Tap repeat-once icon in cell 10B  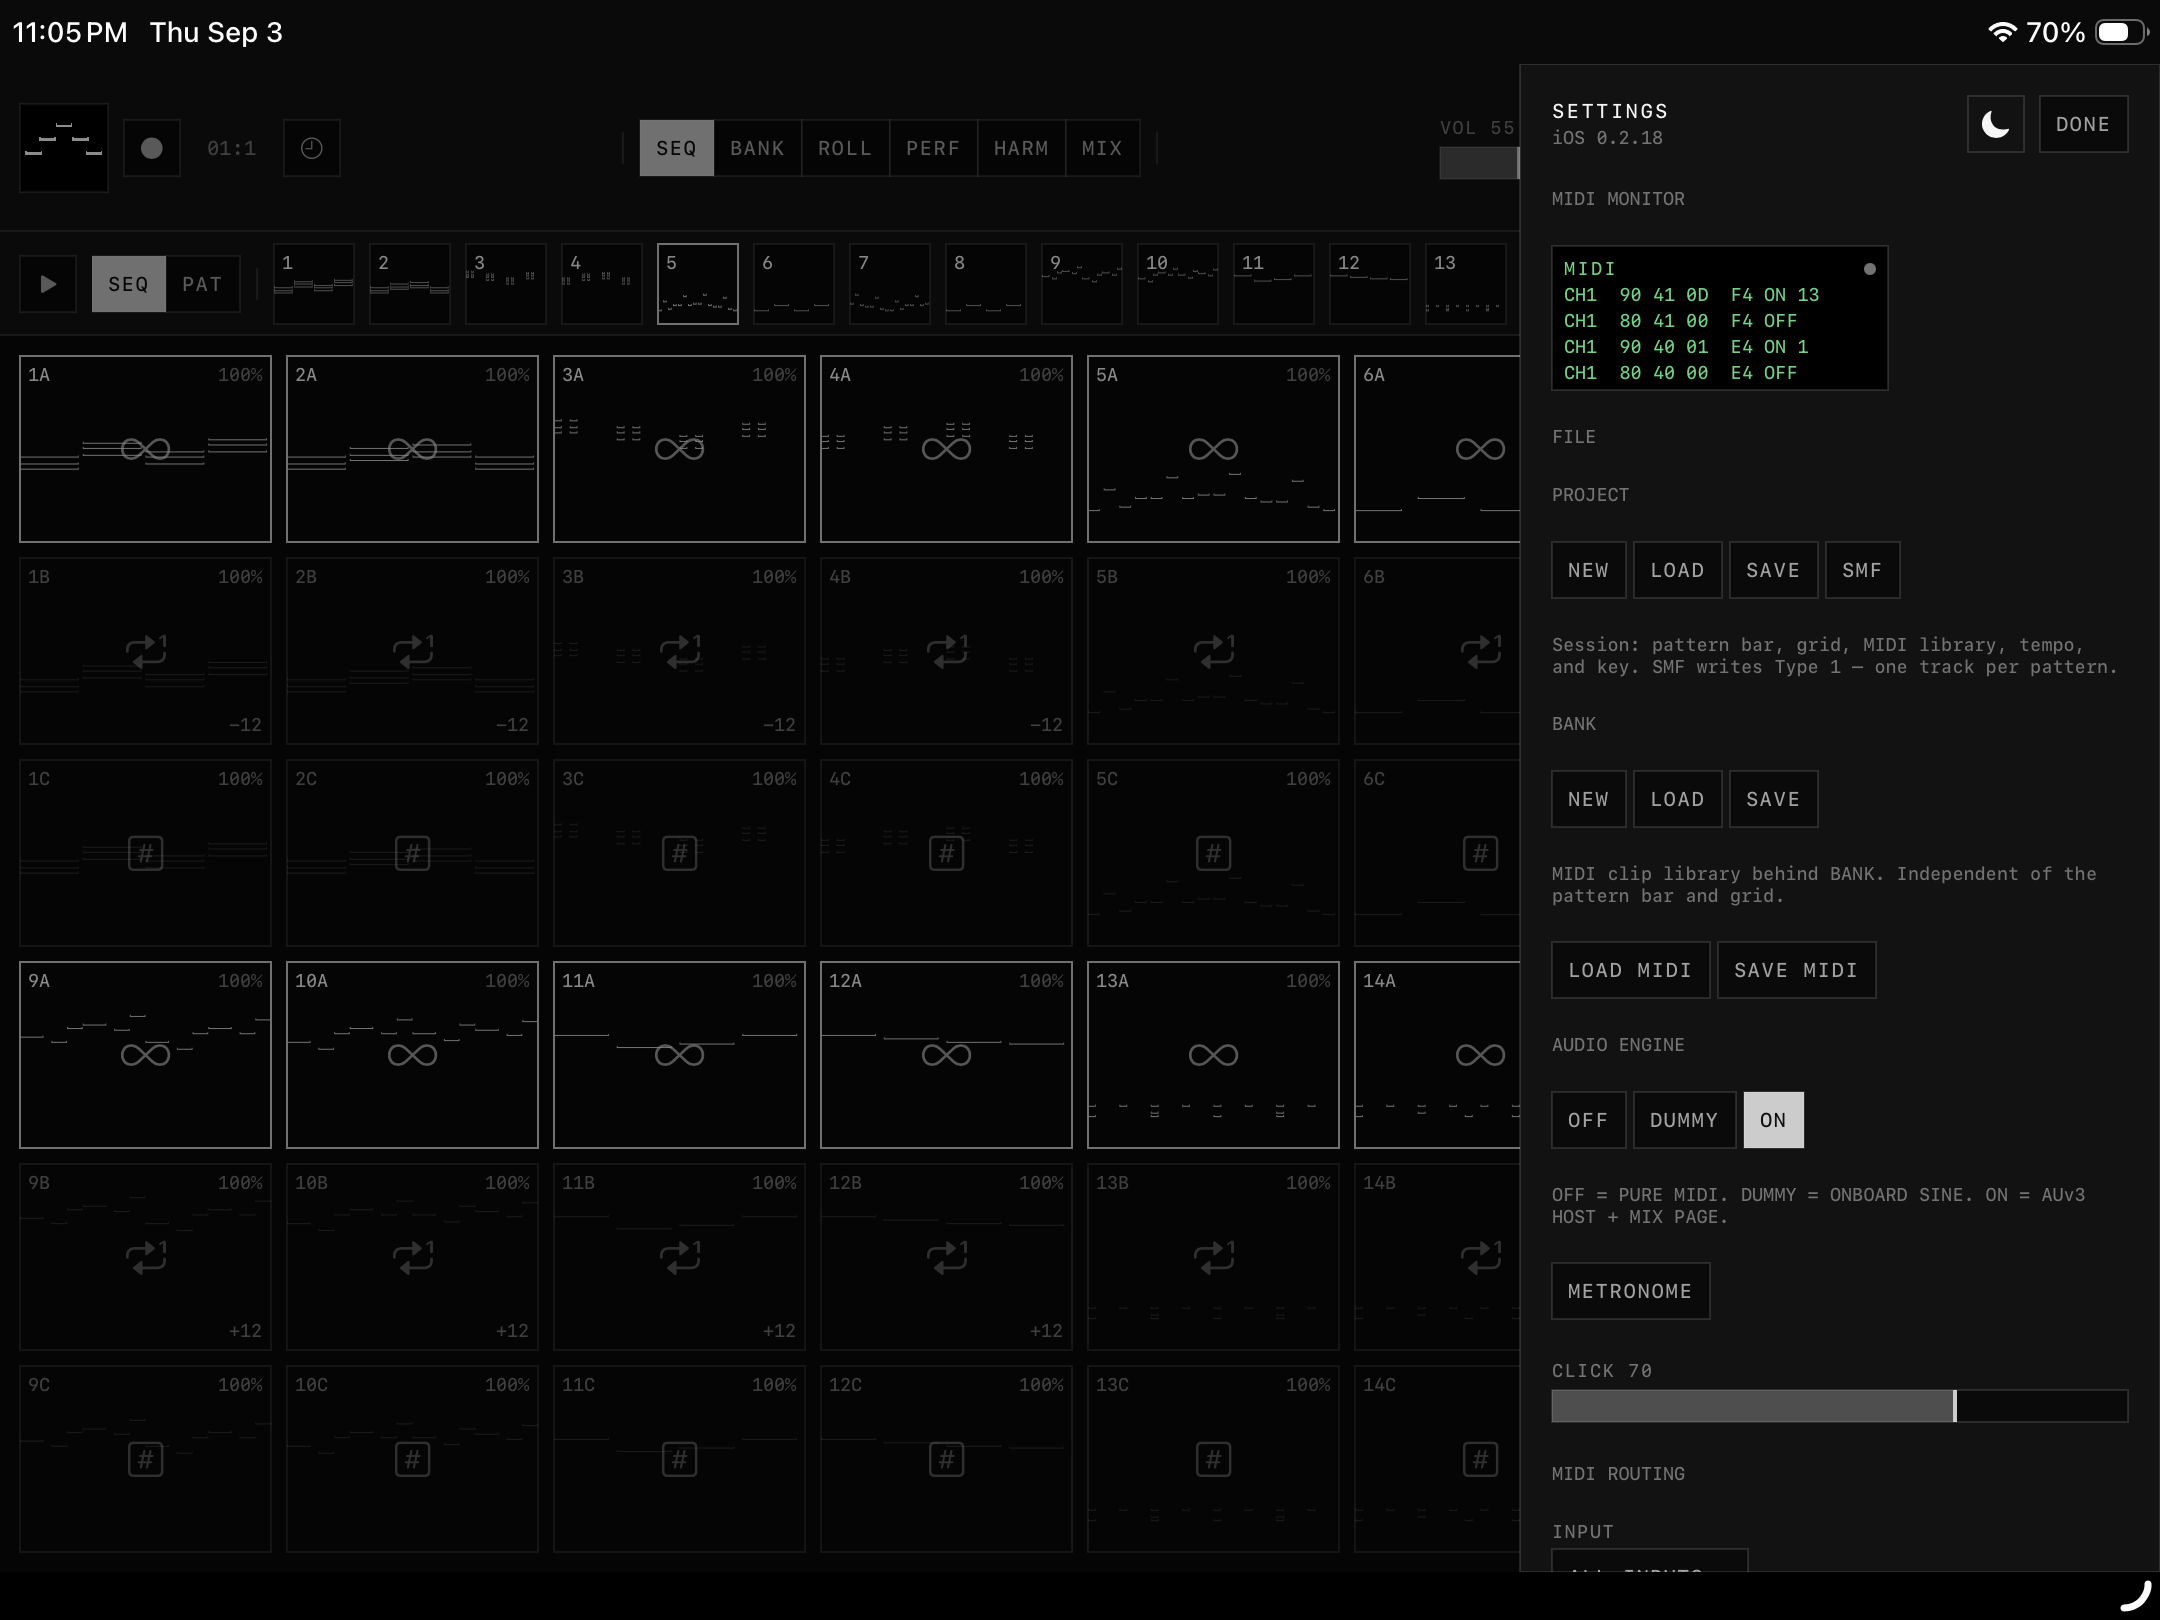413,1256
